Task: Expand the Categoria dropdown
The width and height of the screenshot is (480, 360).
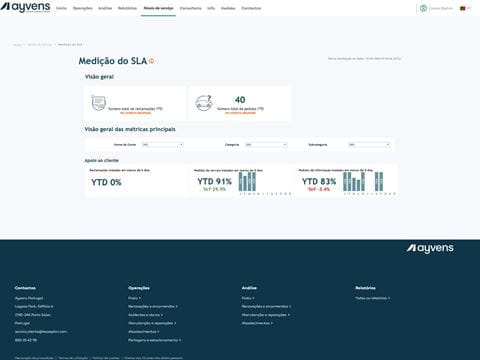Action: pyautogui.click(x=266, y=145)
